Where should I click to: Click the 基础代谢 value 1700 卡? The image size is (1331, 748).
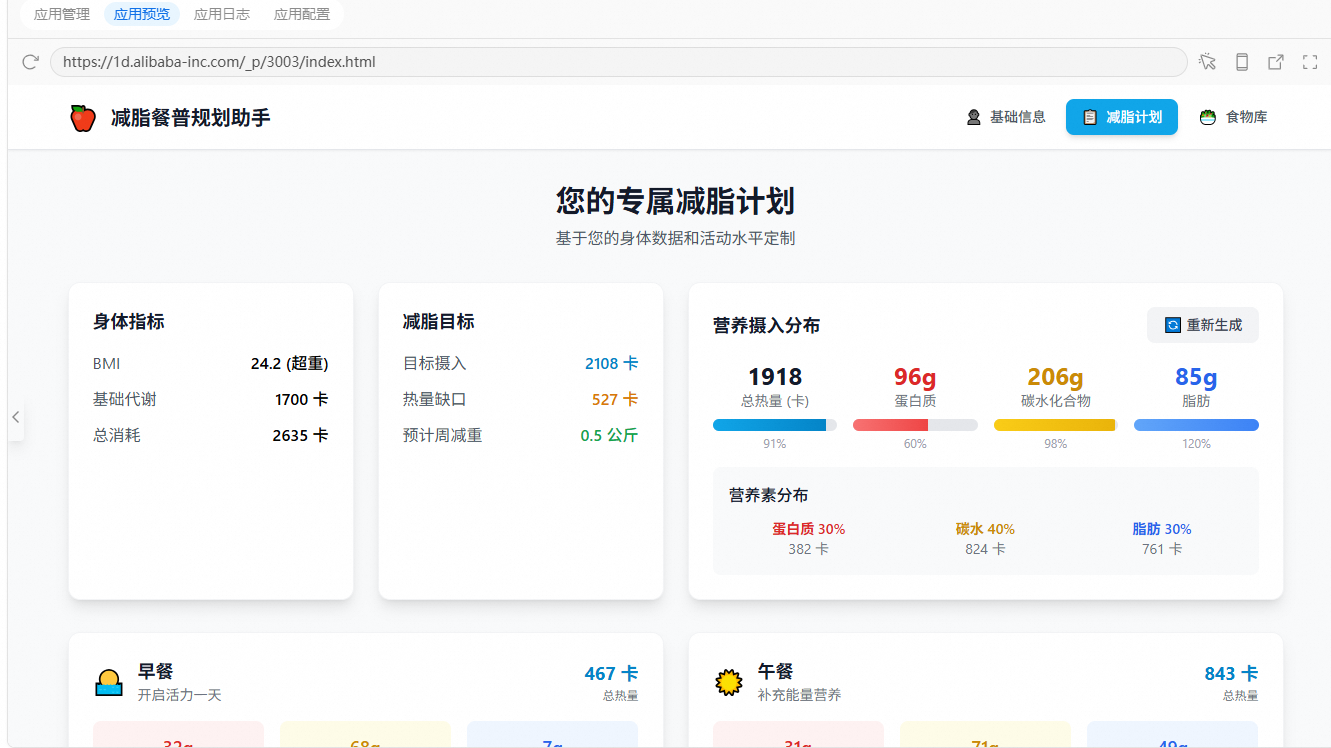click(x=302, y=399)
